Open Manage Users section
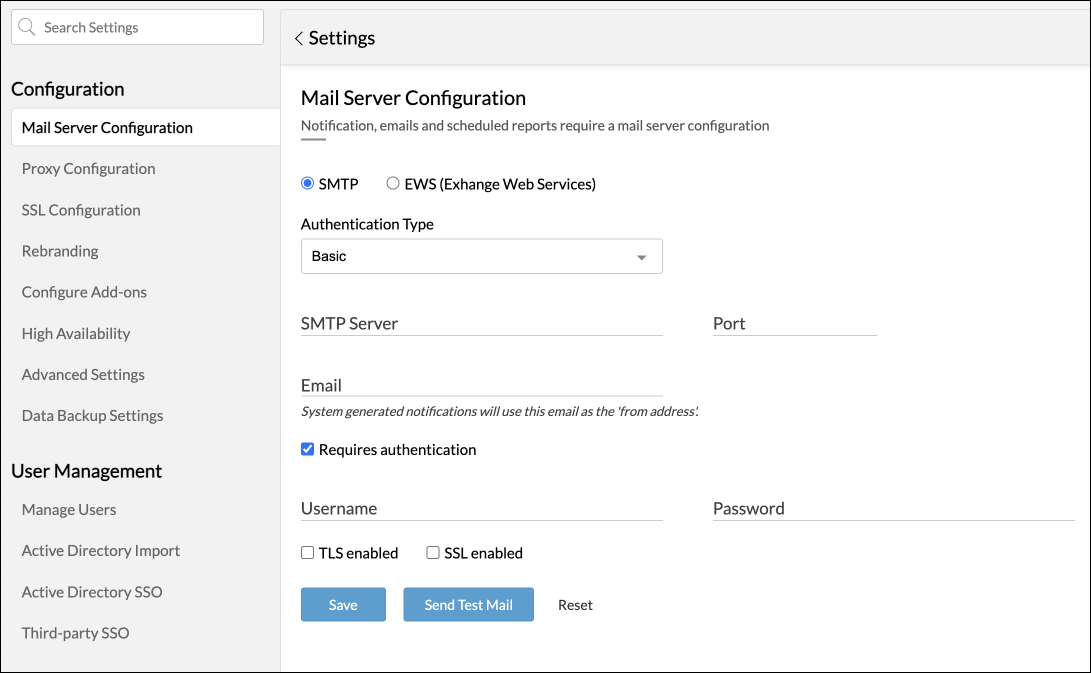Screen dimensions: 1091x673 69,510
